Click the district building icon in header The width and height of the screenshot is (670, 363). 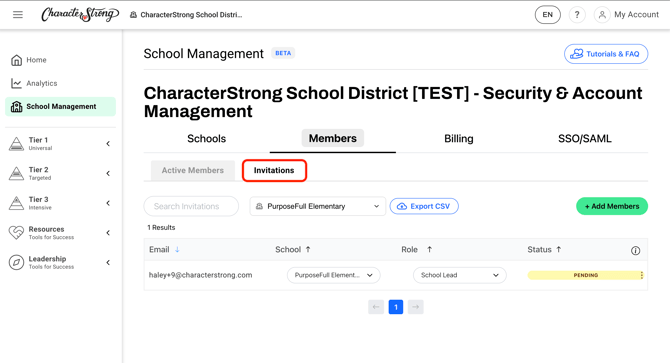click(133, 15)
